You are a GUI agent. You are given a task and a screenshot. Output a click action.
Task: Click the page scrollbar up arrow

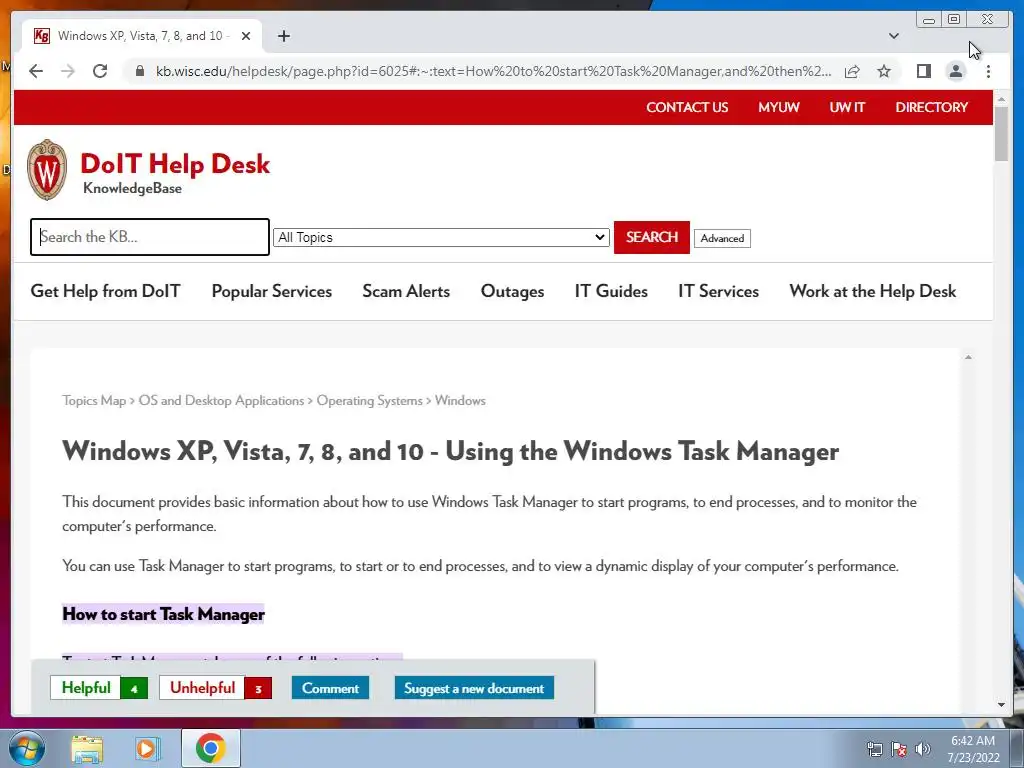point(1002,99)
